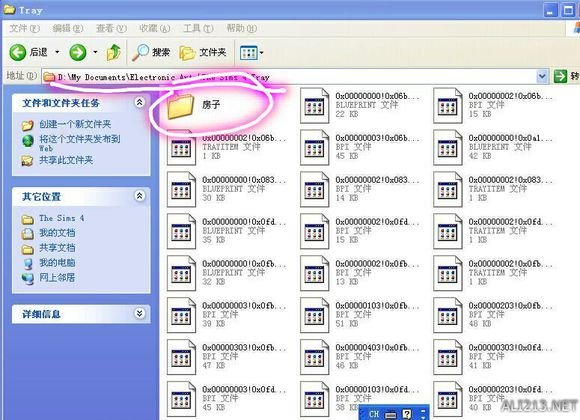The height and width of the screenshot is (420, 580).
Task: Select the 35 KB BLUEPRINT file icon
Action: (181, 231)
